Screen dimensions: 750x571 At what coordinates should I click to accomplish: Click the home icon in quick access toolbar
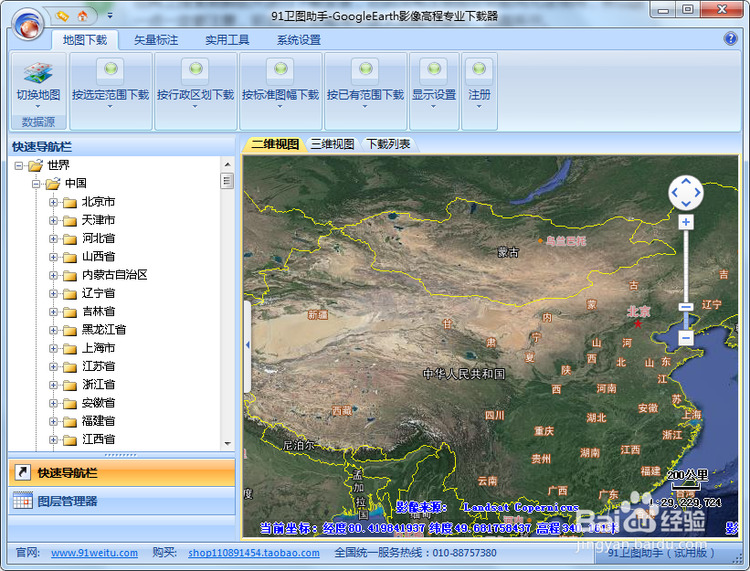[83, 16]
